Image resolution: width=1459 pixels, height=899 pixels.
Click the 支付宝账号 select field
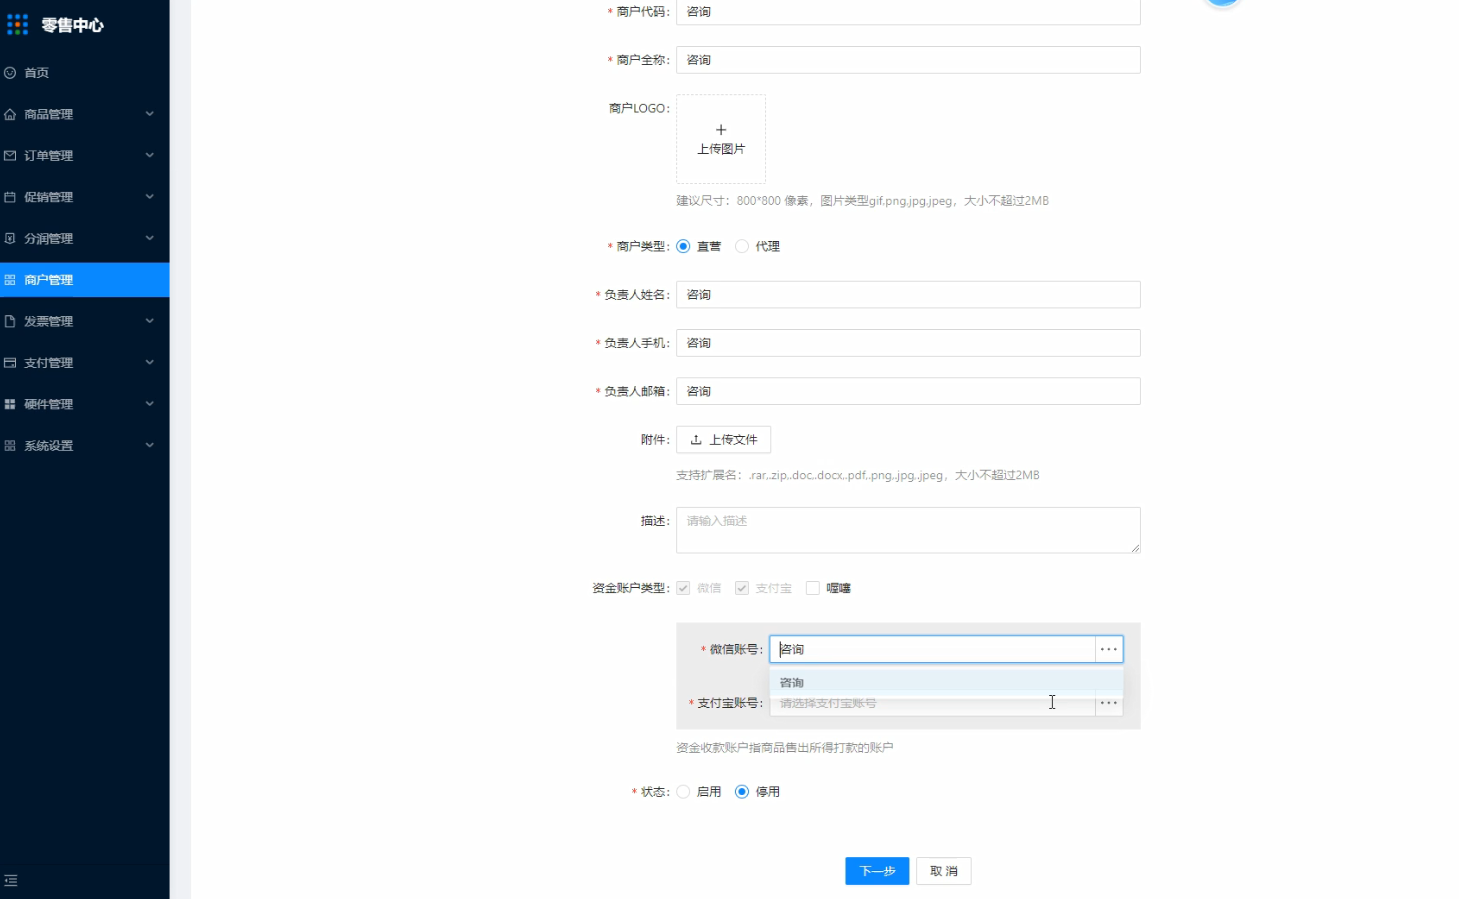coord(932,704)
